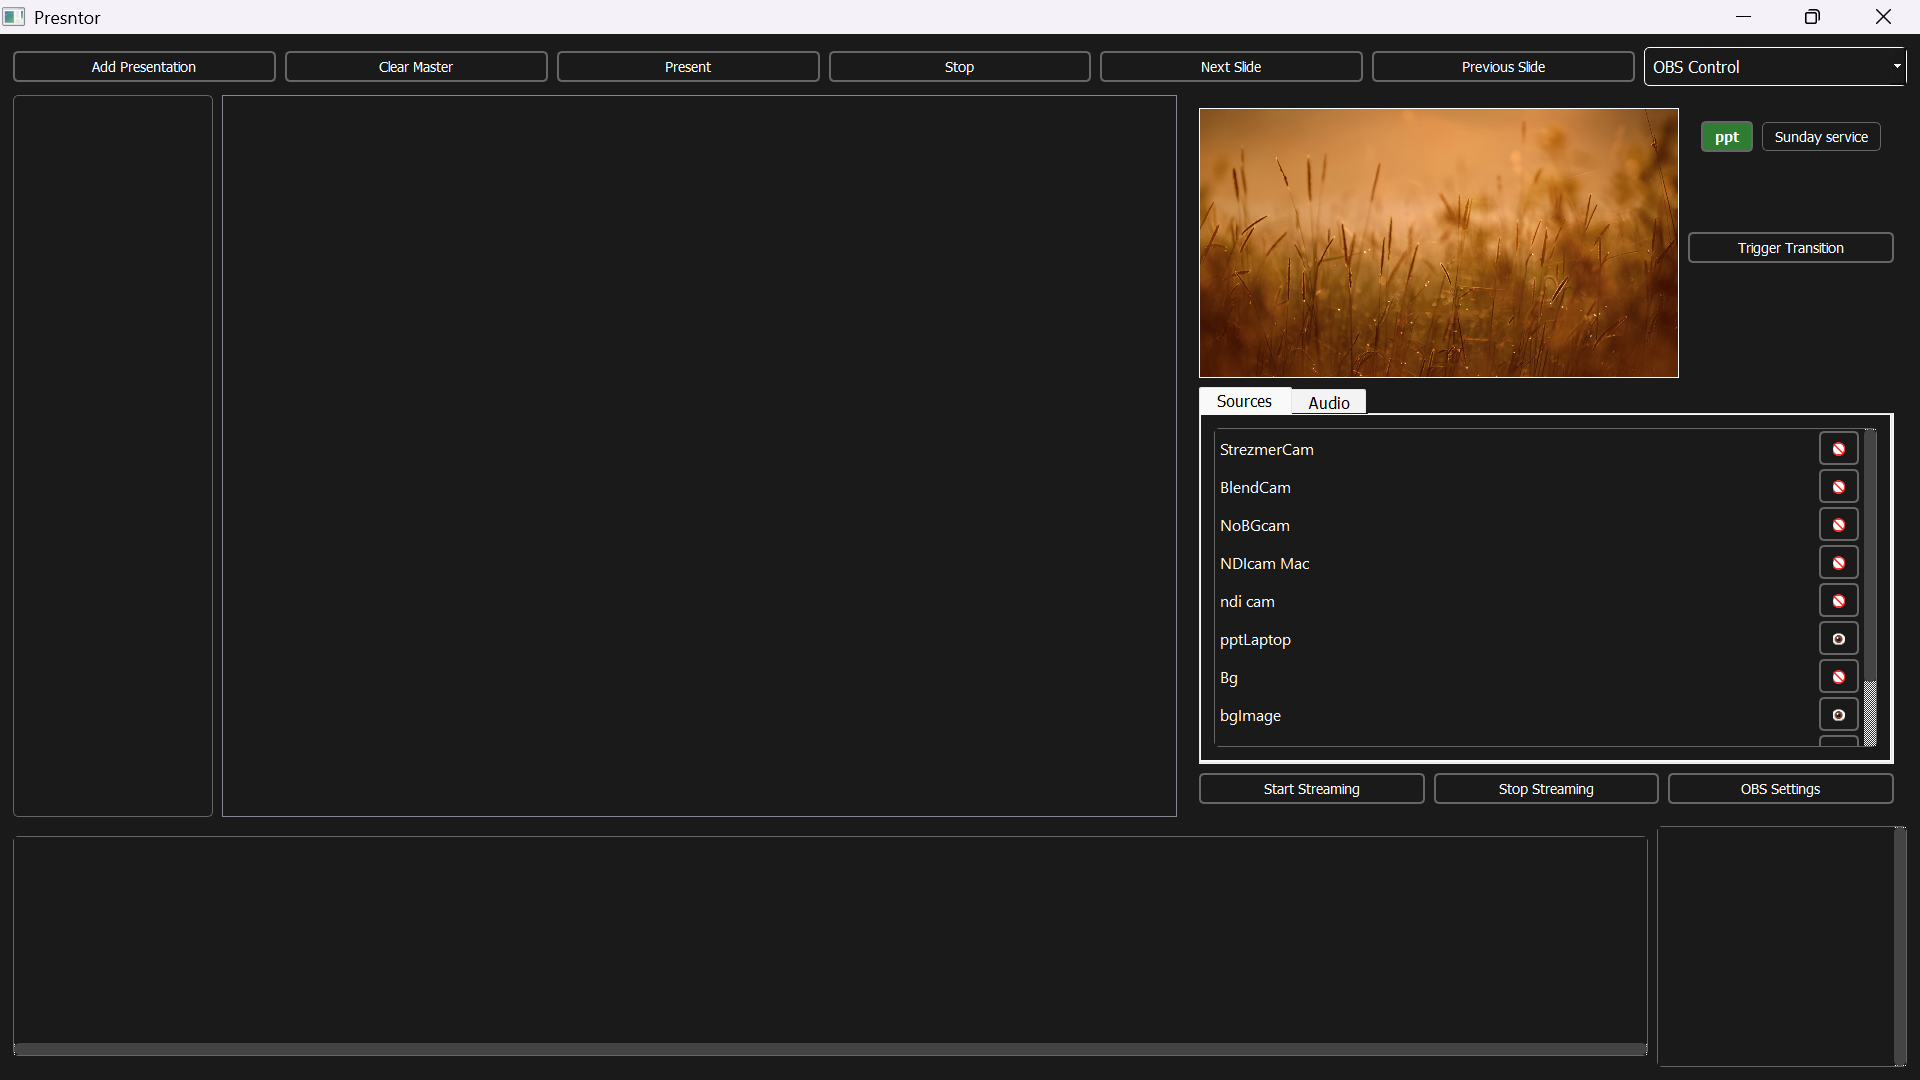Advance with the Next Slide button

(1231, 66)
